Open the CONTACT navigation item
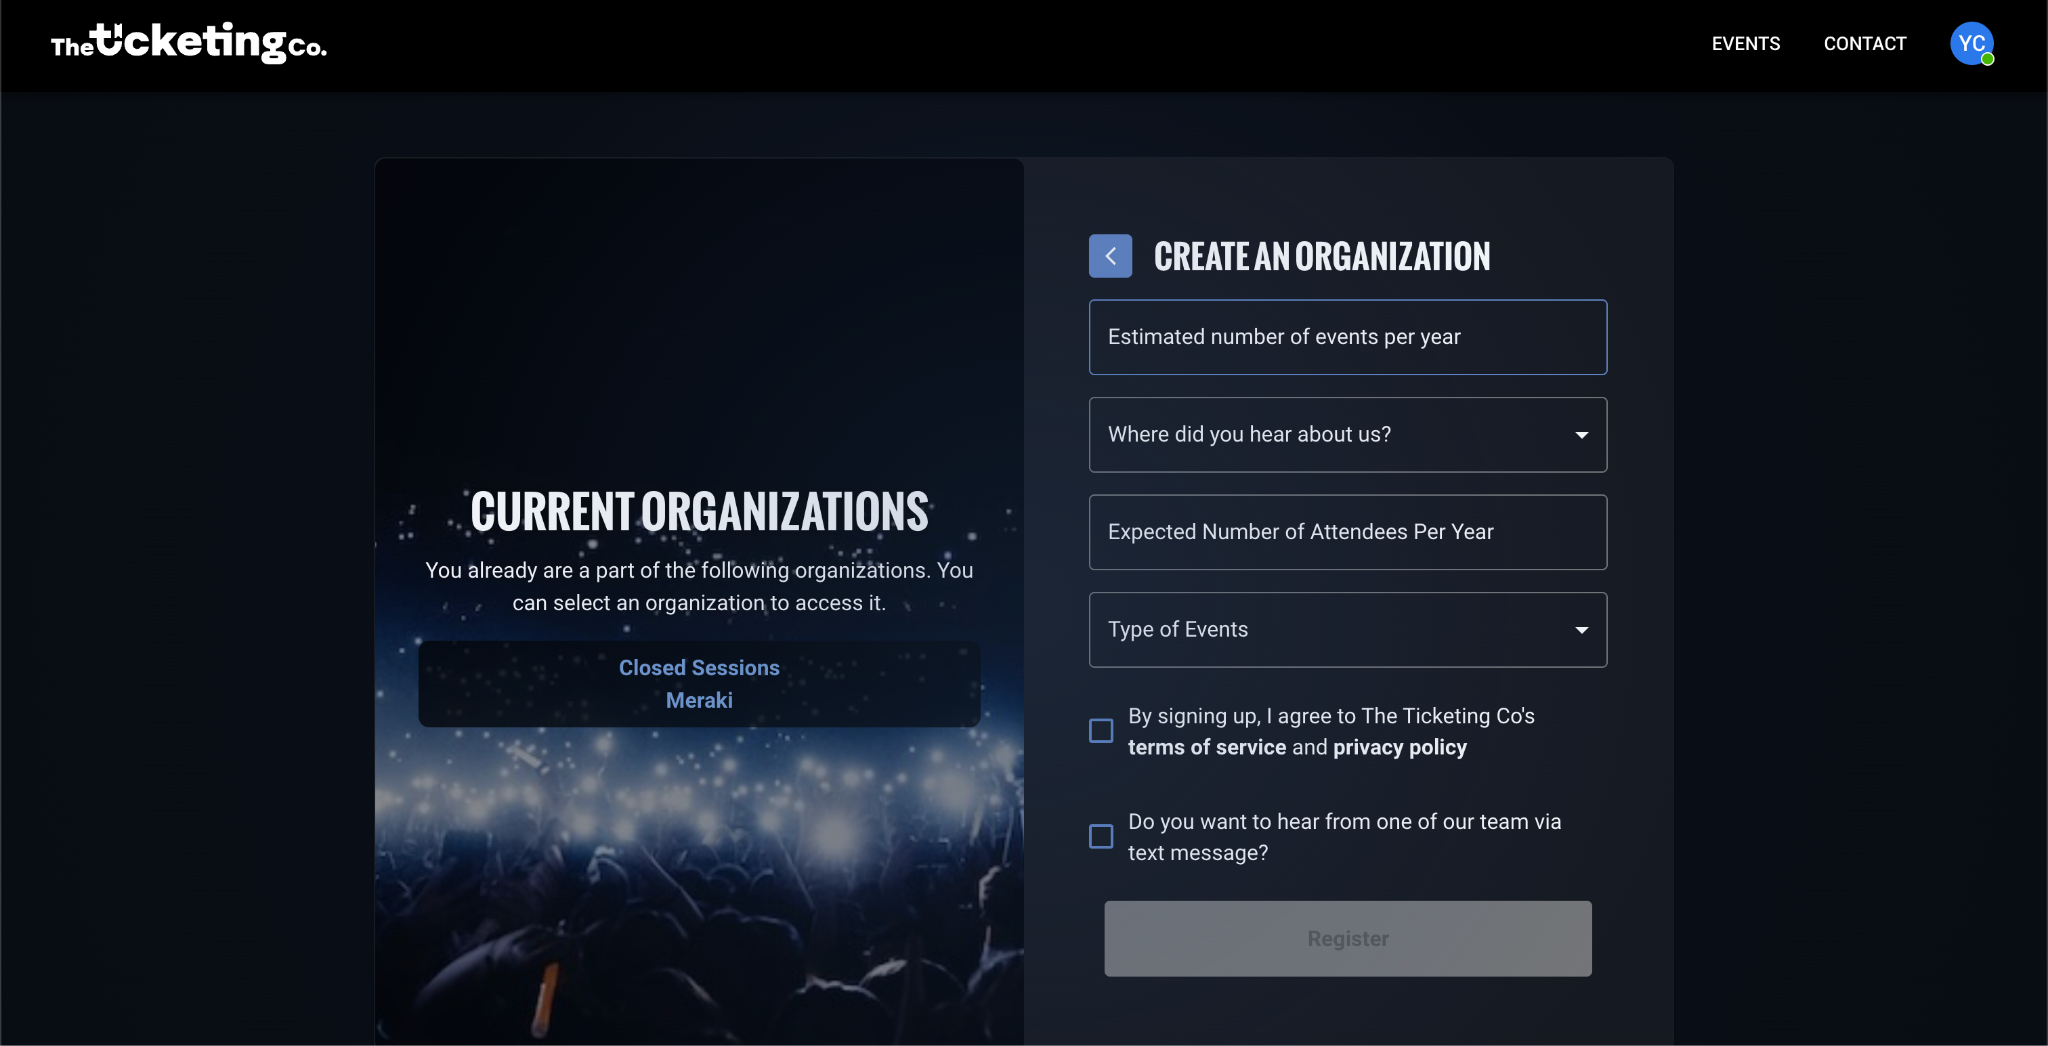The width and height of the screenshot is (2048, 1046). 1865,44
